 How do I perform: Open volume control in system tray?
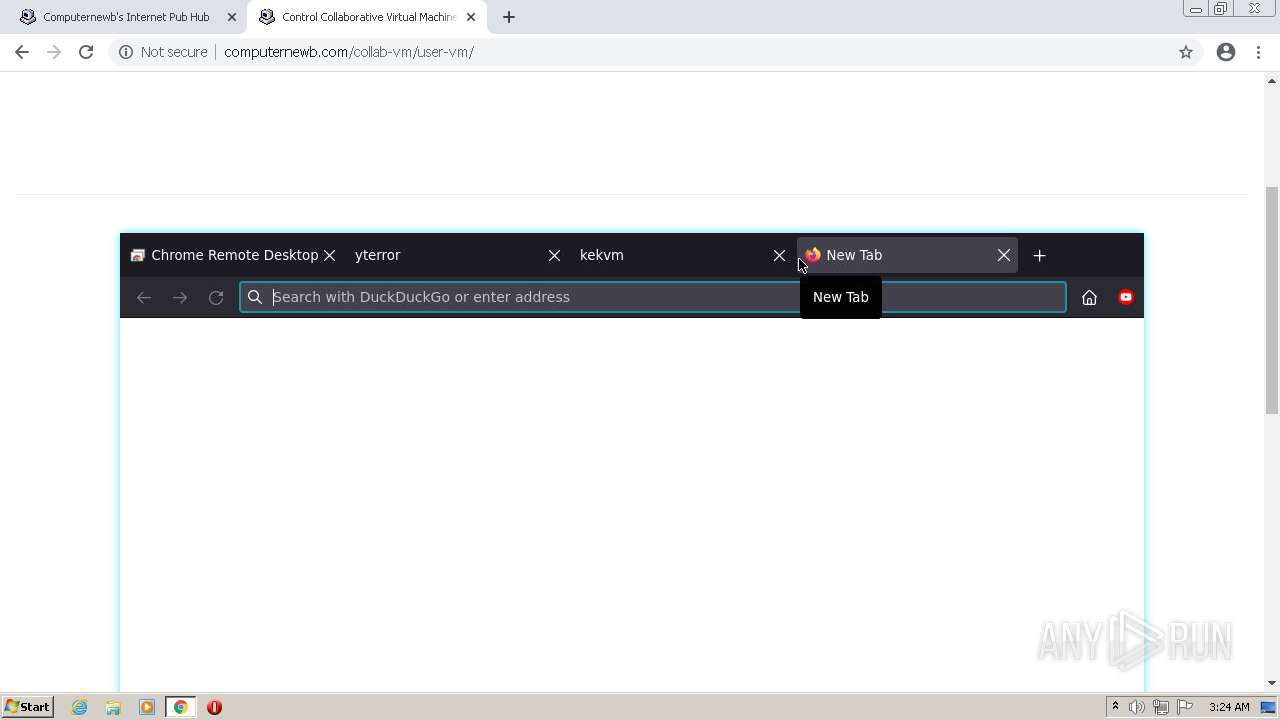point(1137,707)
